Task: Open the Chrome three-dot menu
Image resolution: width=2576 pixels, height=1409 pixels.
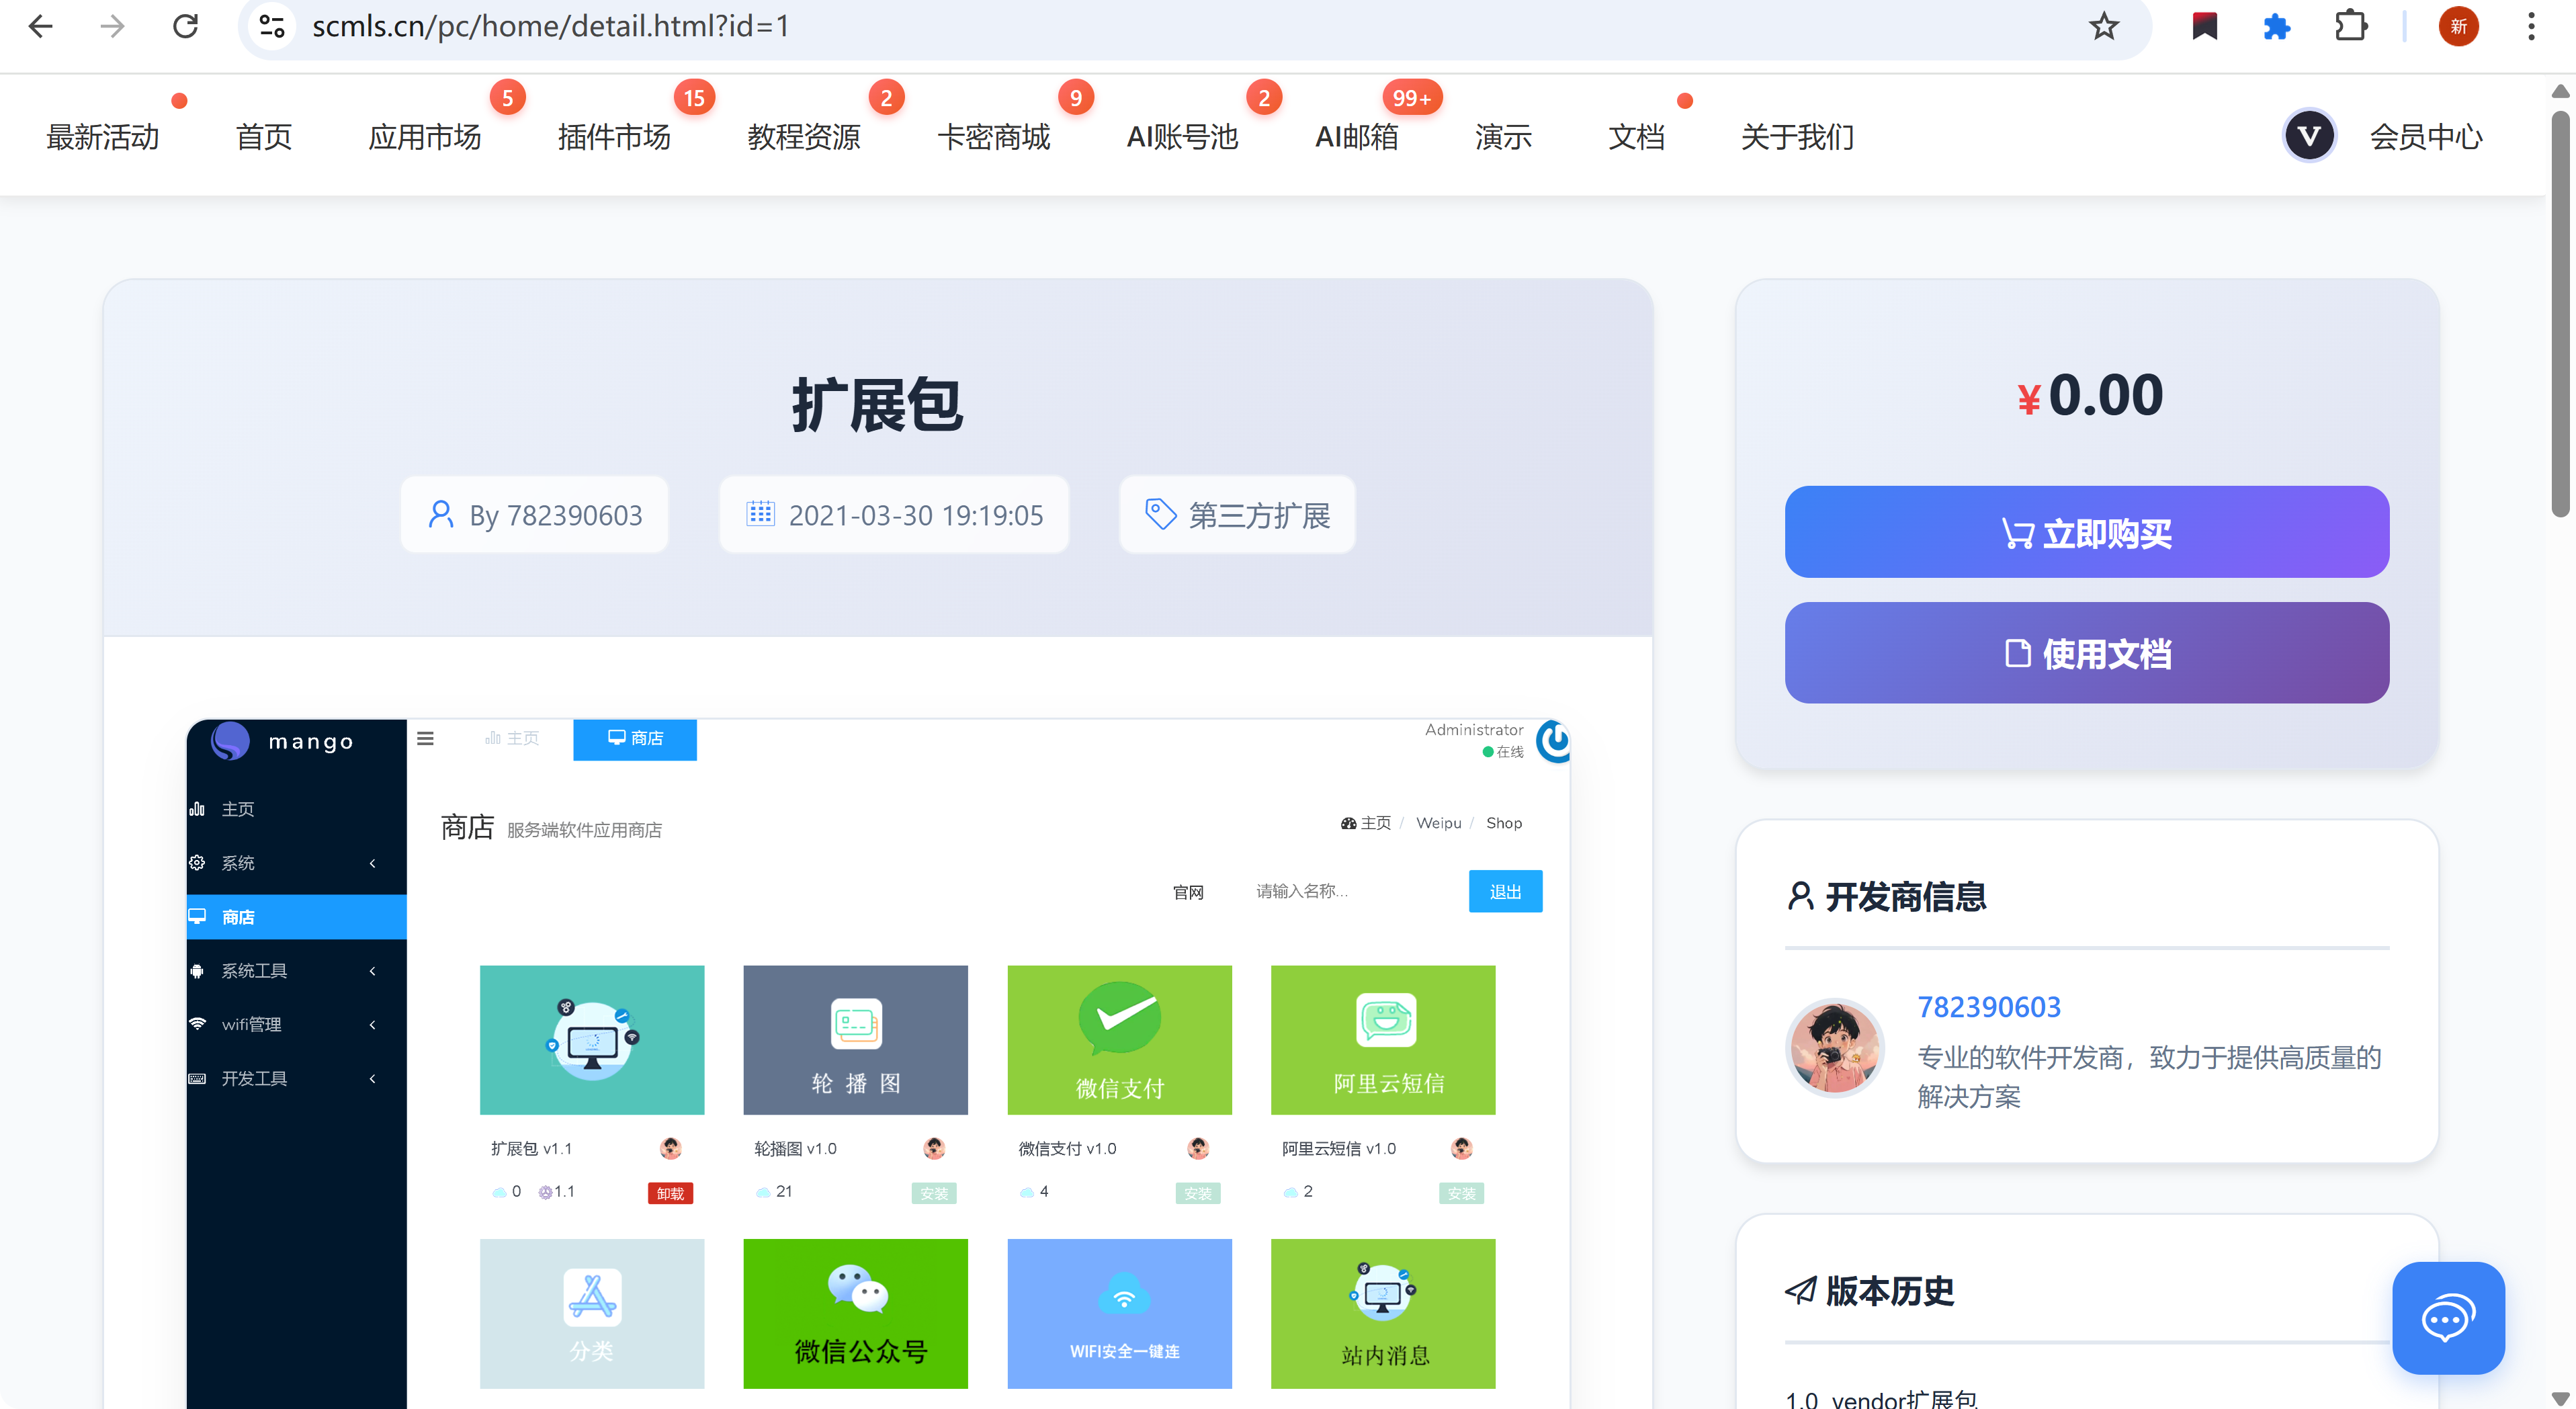Action: pos(2531,26)
